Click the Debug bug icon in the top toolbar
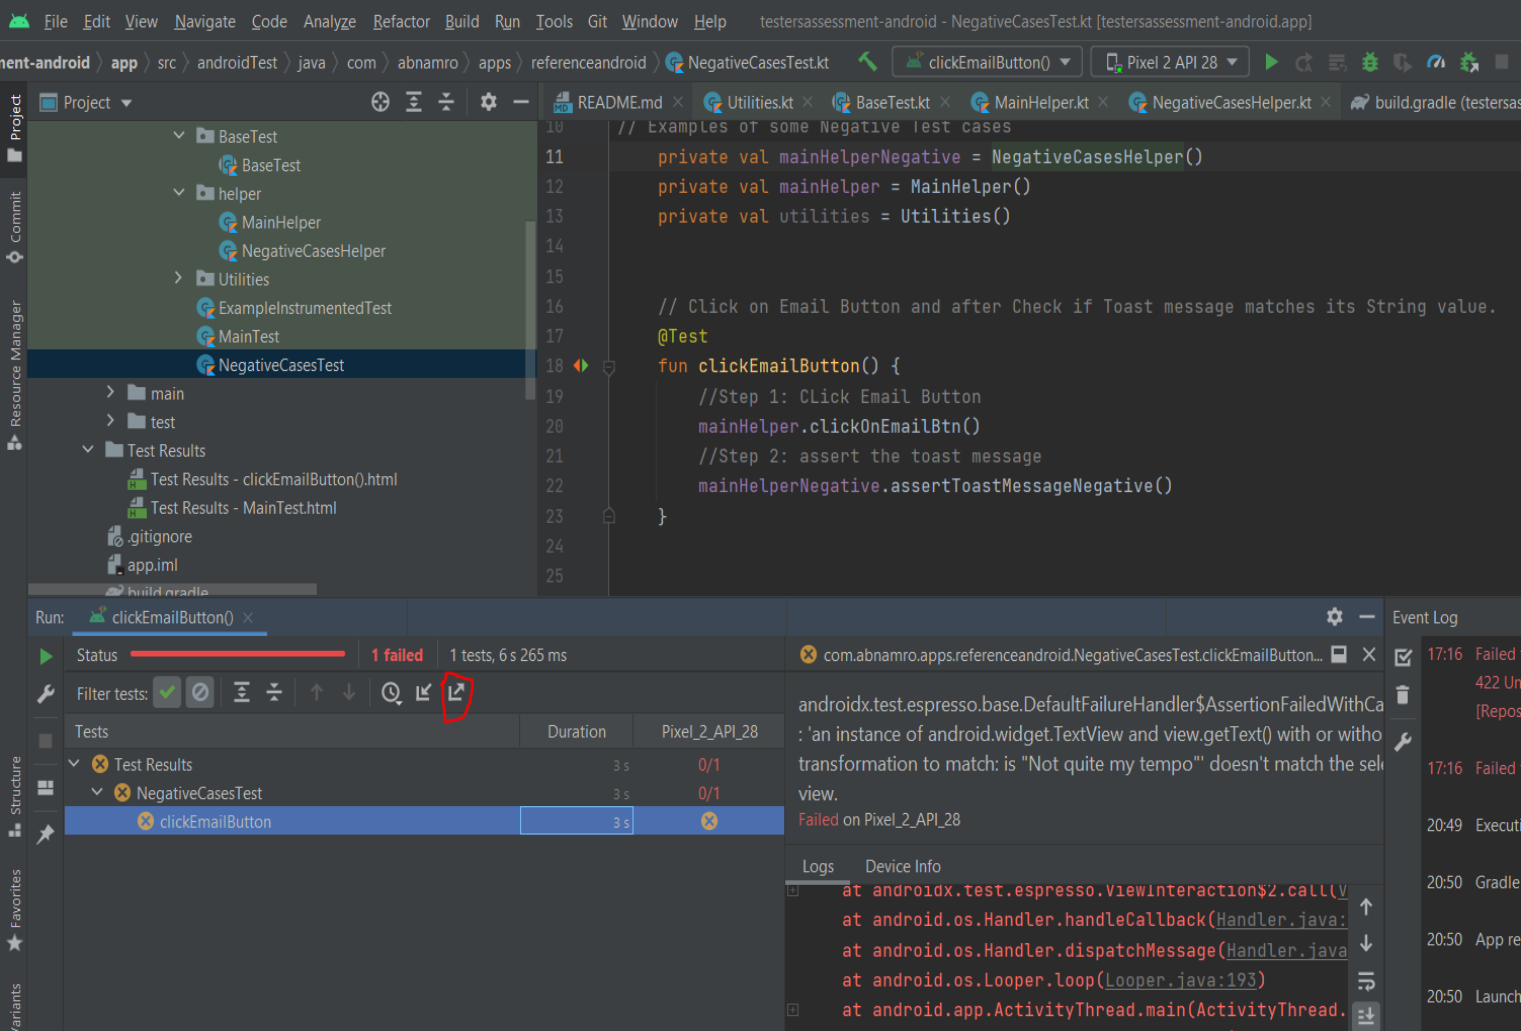 pos(1370,62)
